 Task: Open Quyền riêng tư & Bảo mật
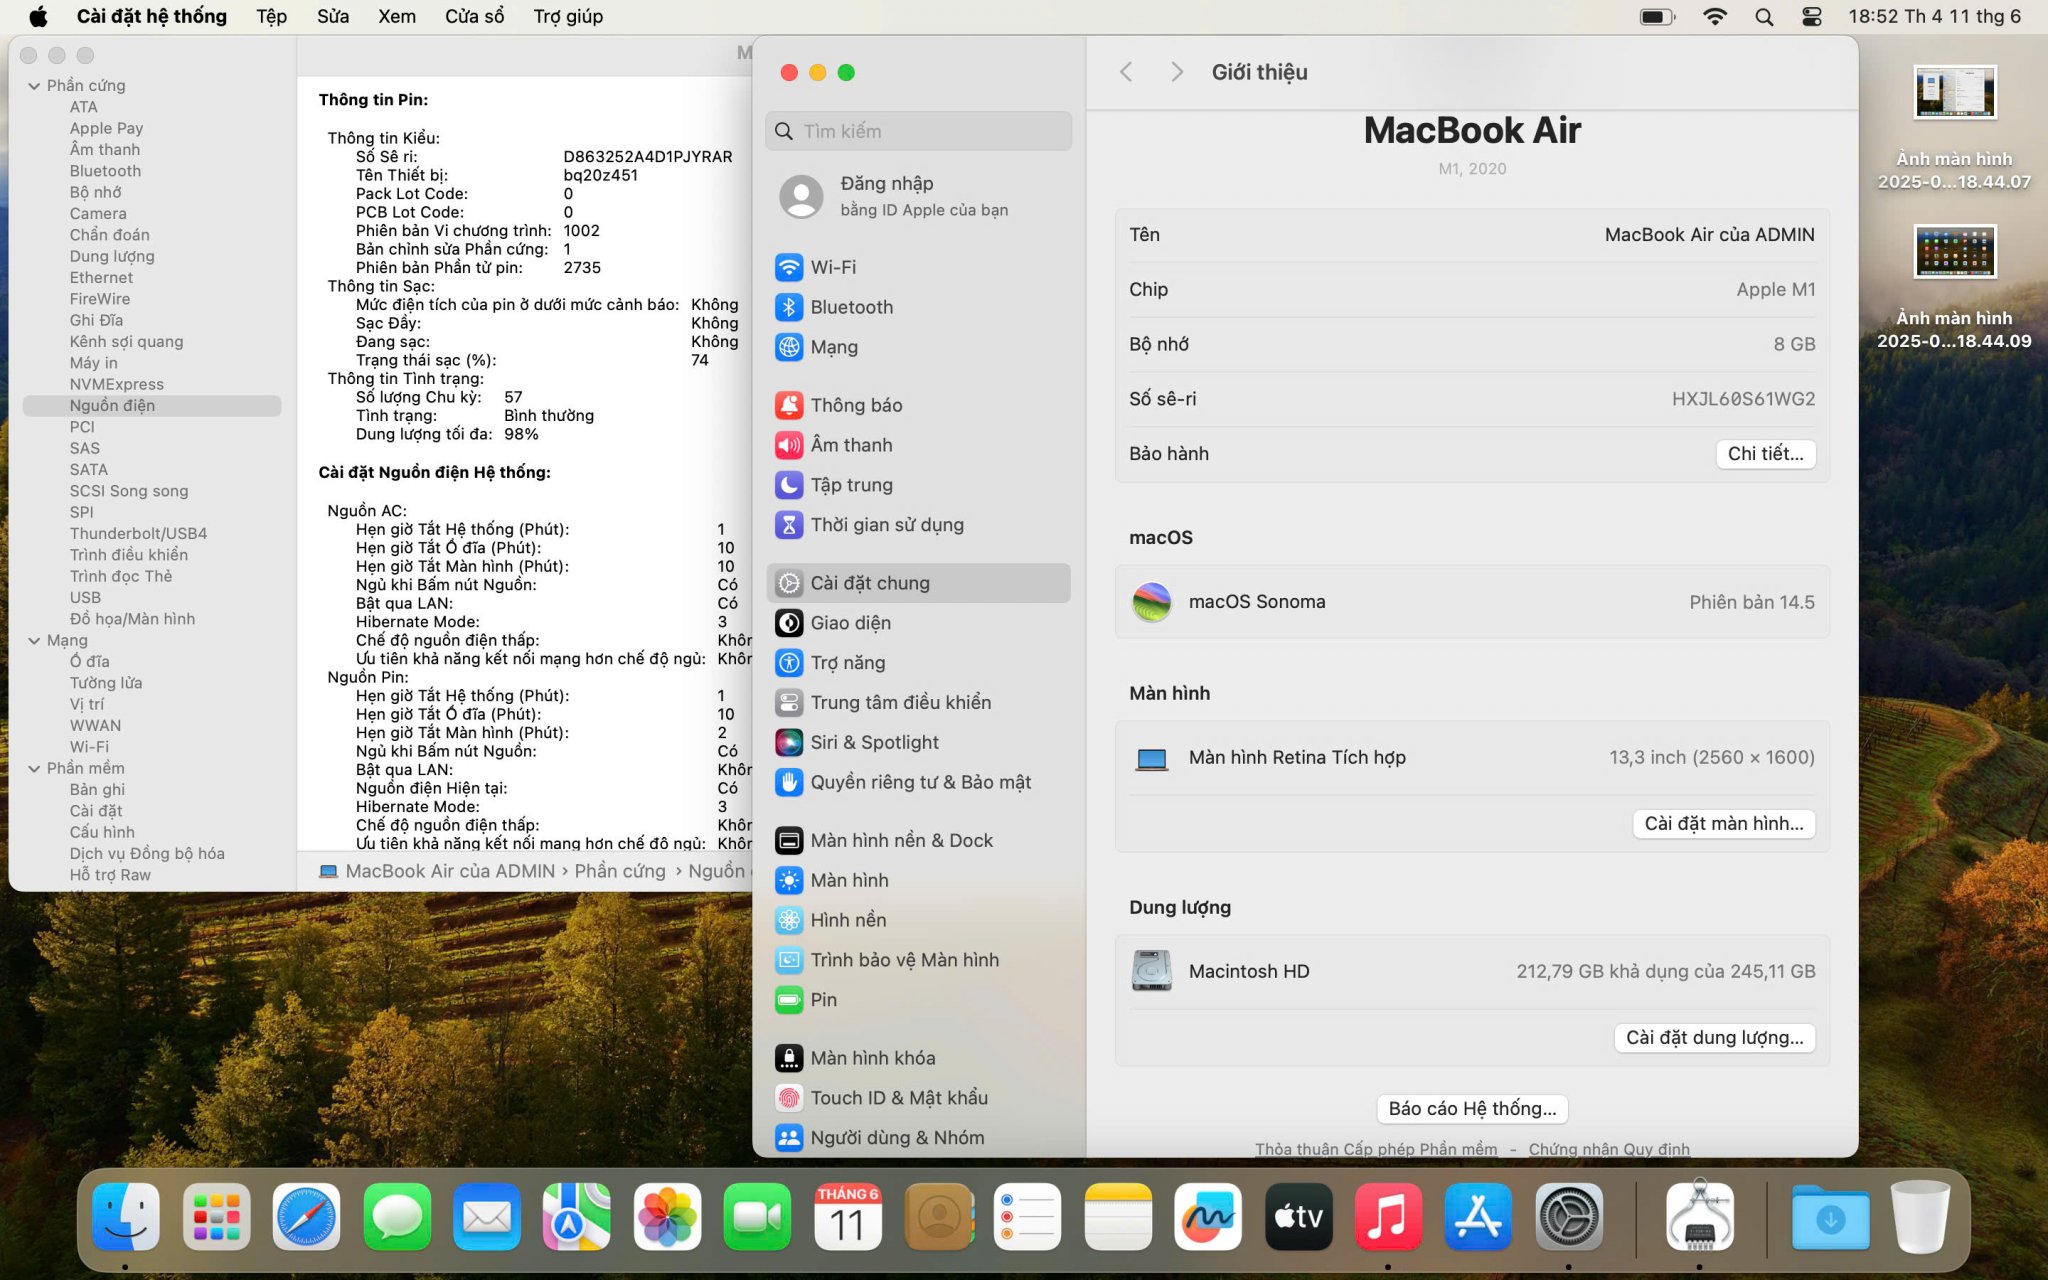918,783
